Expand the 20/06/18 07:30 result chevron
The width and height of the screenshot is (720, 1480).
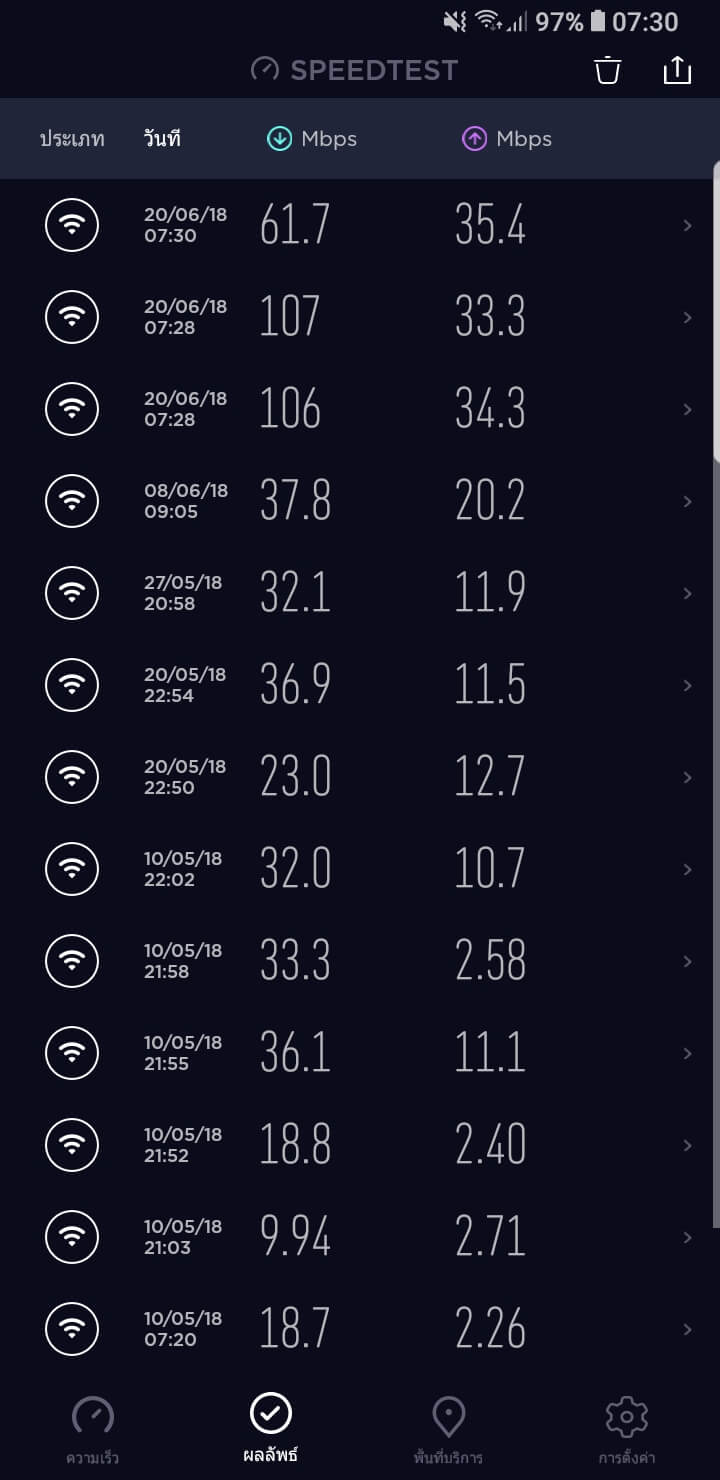point(687,226)
